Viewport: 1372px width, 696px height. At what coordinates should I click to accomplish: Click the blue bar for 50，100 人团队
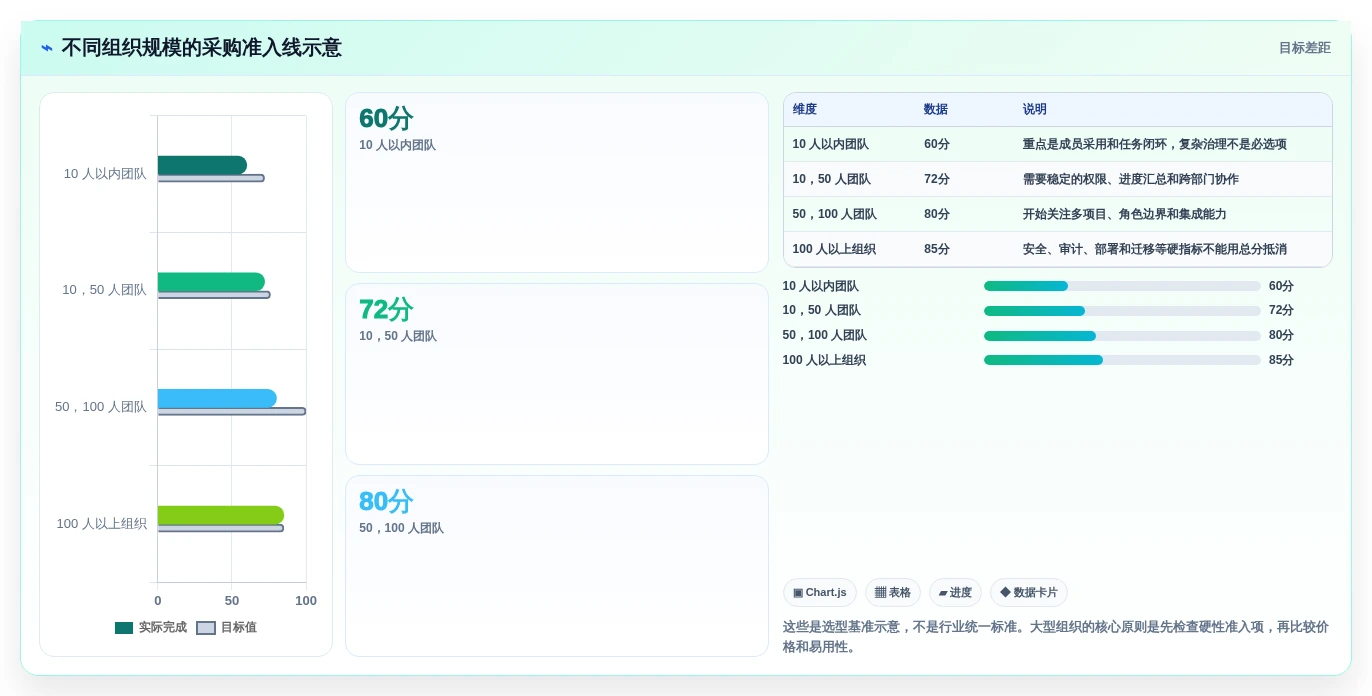[x=217, y=399]
